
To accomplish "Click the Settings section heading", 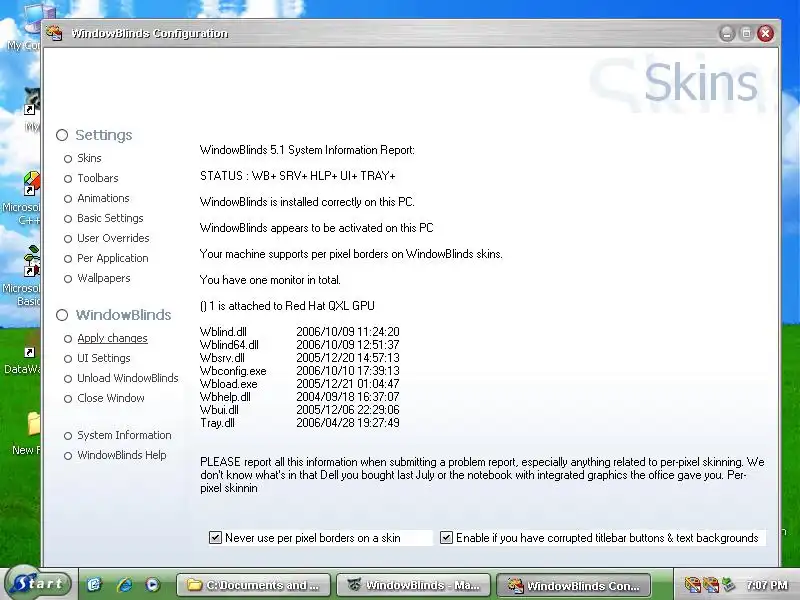I will pos(104,135).
